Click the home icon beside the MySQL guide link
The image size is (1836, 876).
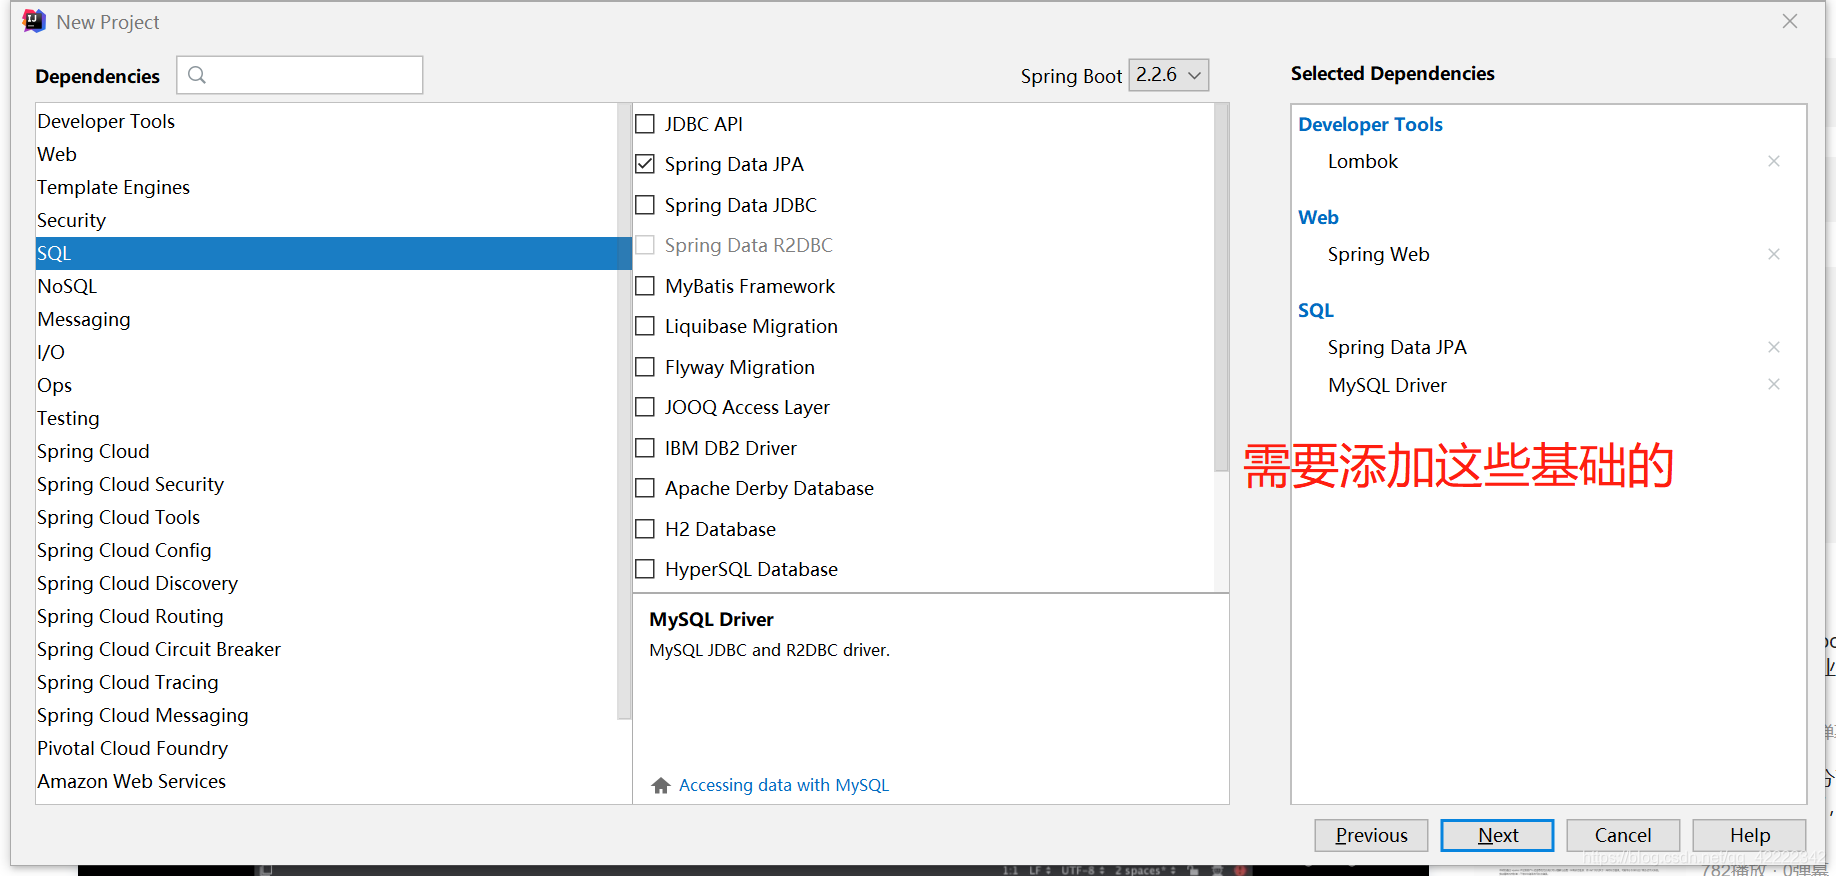660,785
